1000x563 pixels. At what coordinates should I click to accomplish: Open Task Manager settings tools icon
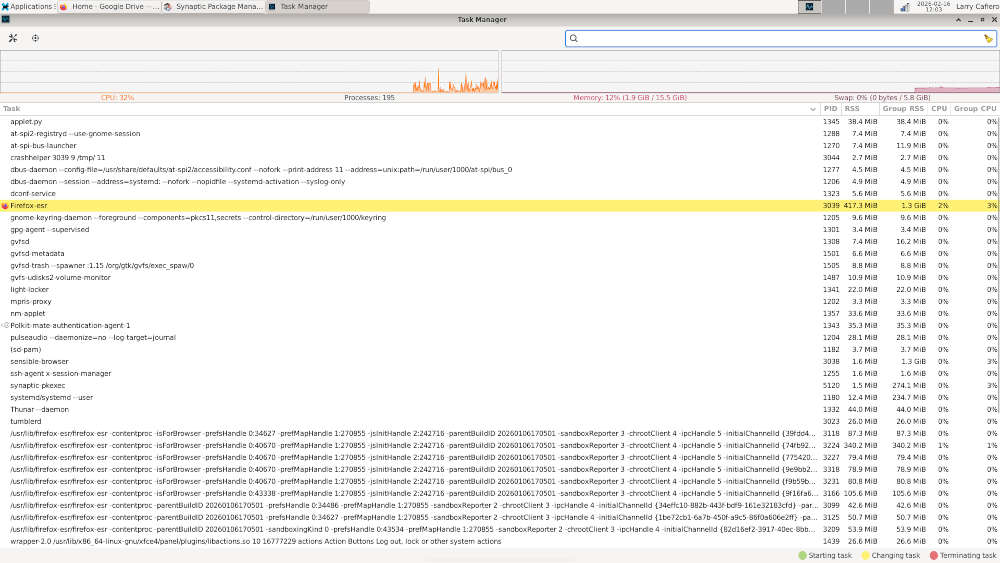(13, 38)
